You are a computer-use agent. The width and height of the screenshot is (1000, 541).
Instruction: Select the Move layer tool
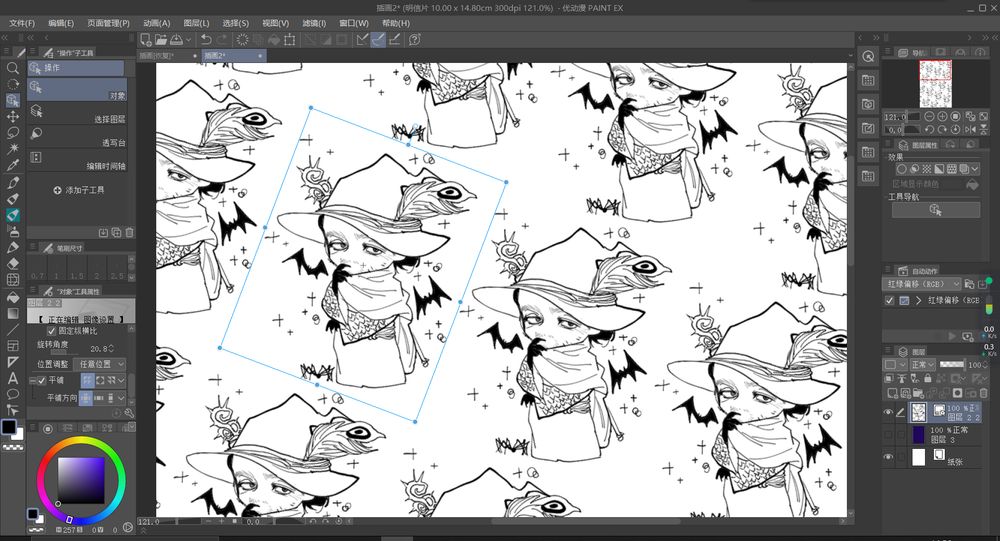13,116
